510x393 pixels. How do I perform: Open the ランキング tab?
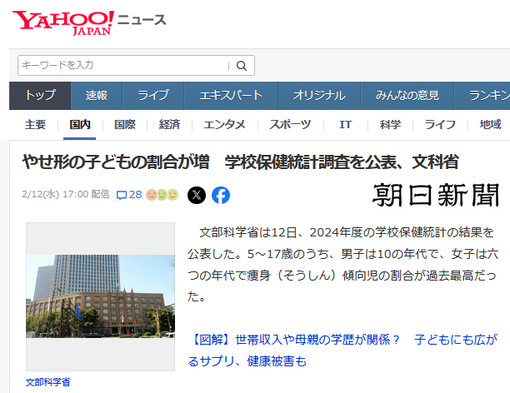tap(482, 96)
